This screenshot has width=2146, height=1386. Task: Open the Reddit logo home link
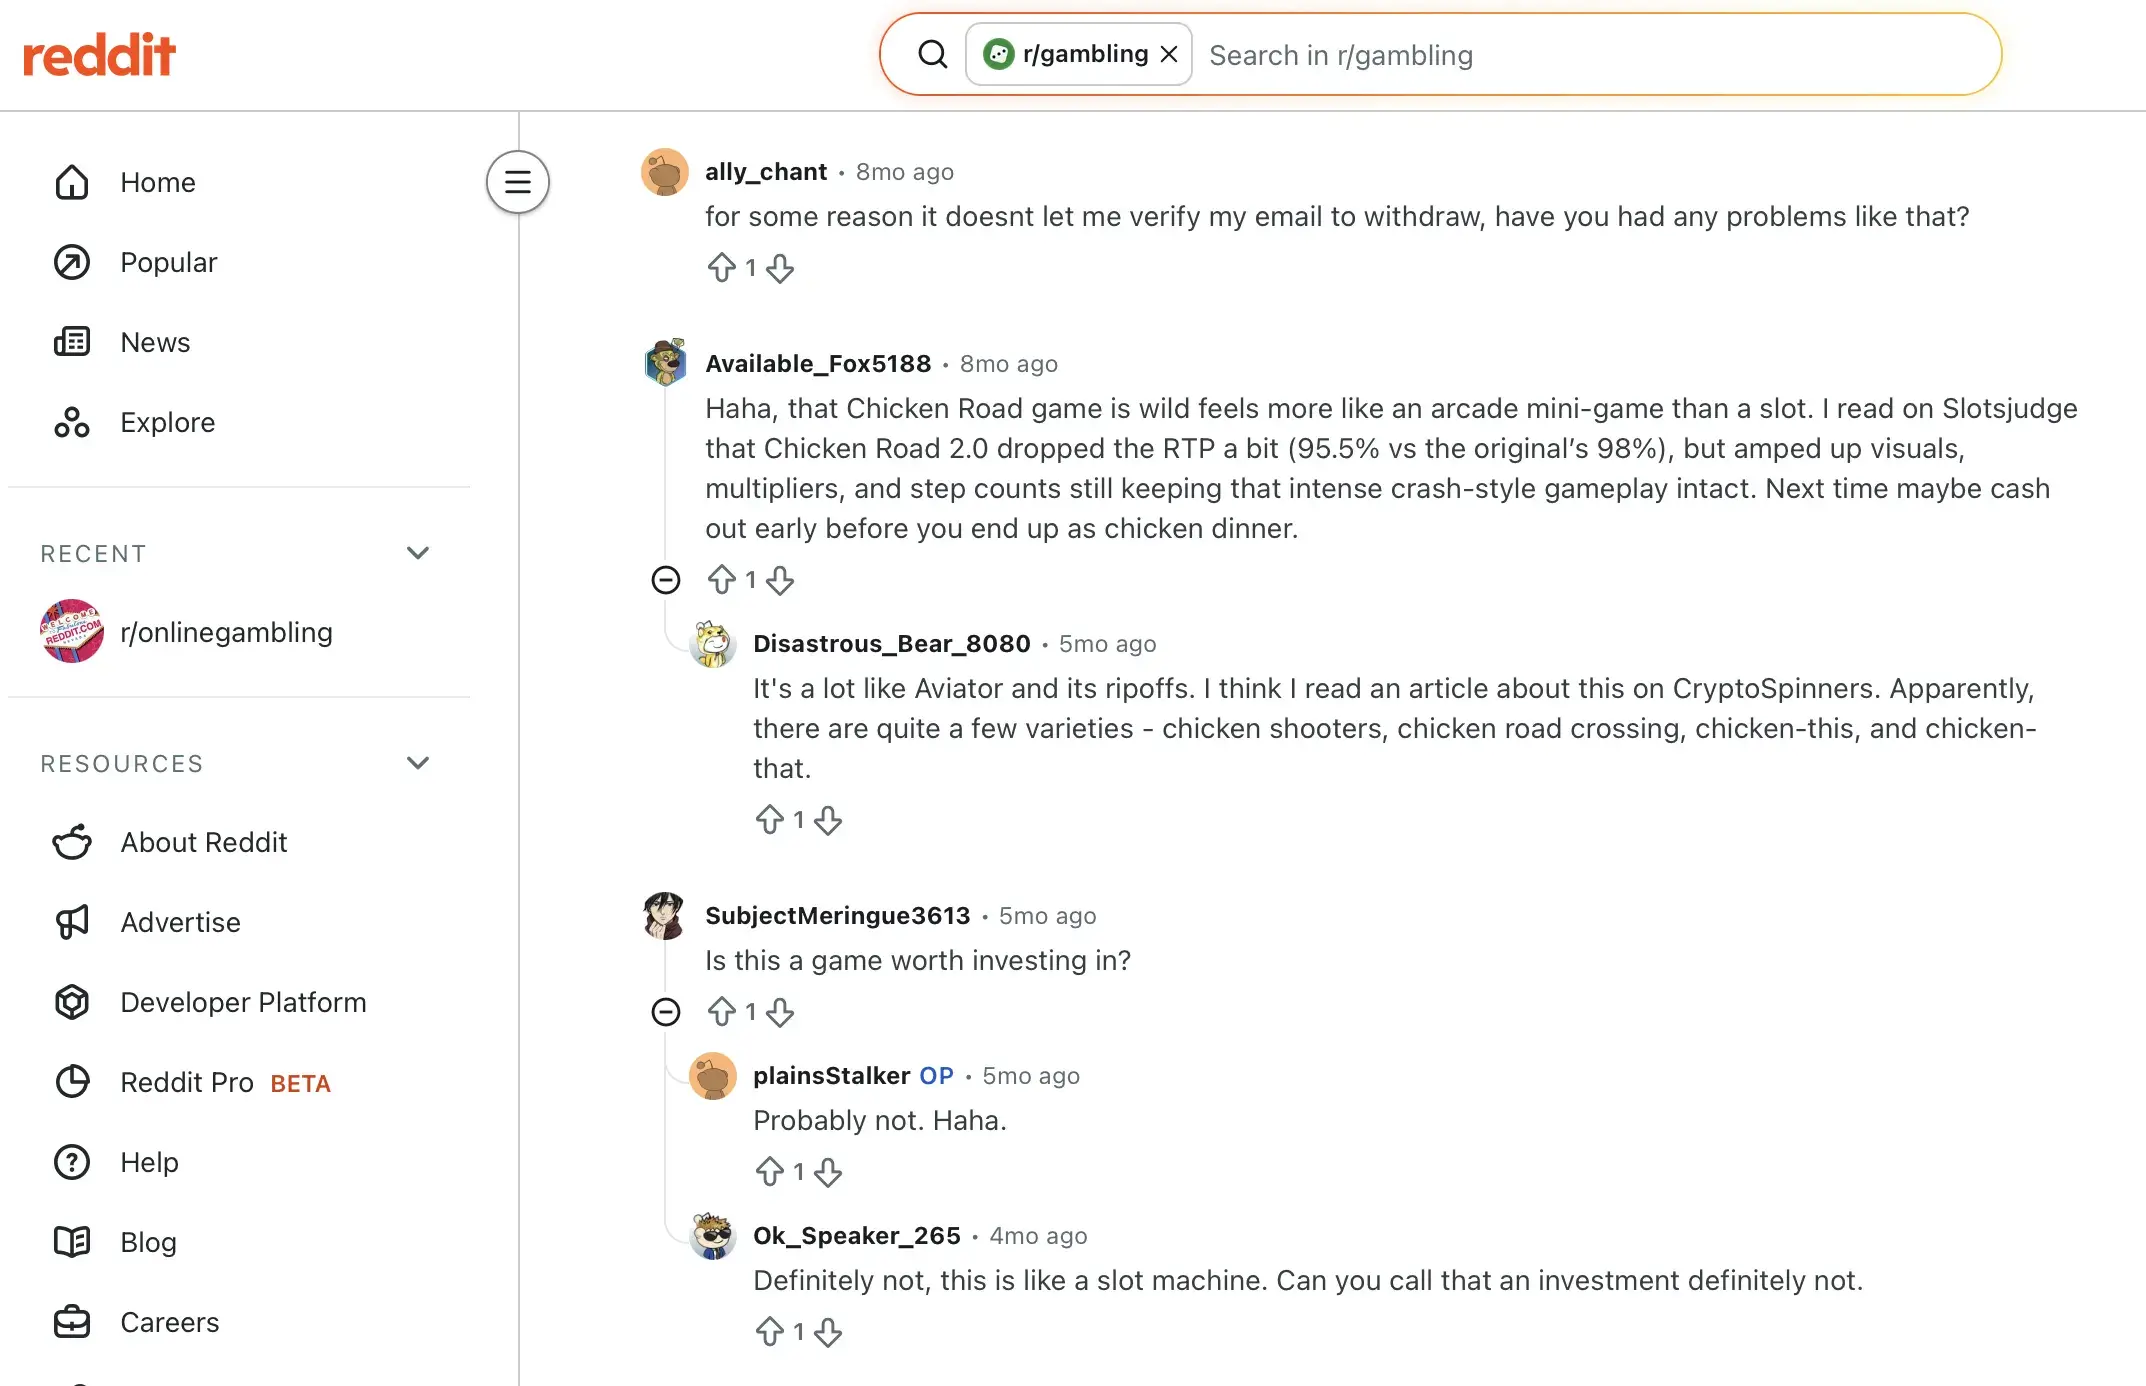point(99,55)
